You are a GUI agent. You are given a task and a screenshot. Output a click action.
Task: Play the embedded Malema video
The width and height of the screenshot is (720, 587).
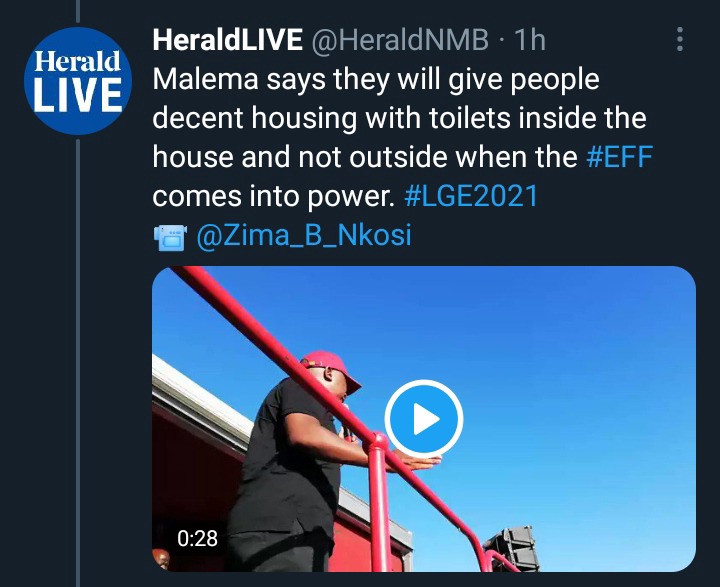click(x=423, y=418)
